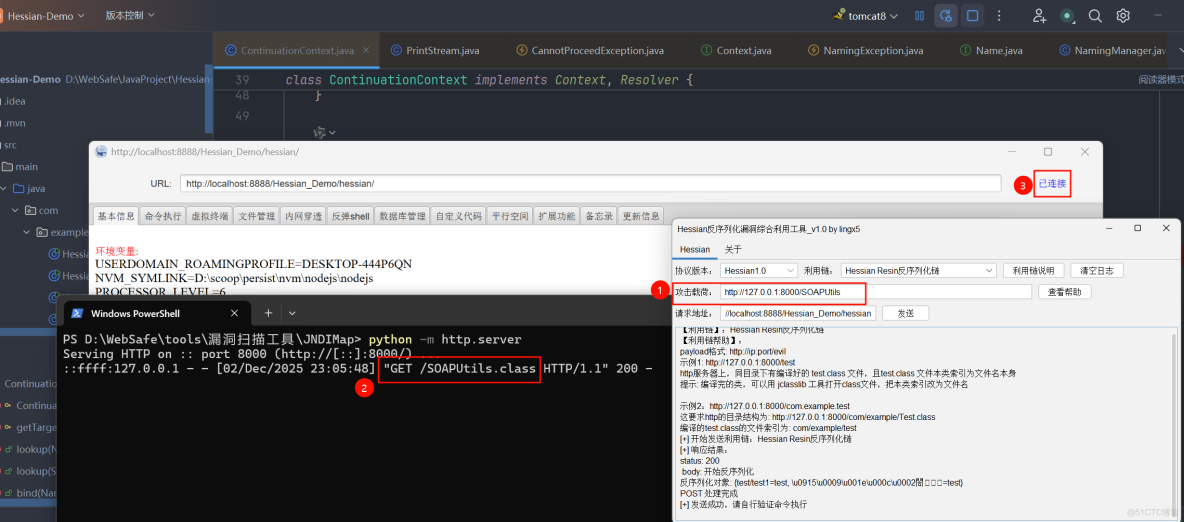1184x522 pixels.
Task: Click the plus icon for new PowerShell tab
Action: point(268,313)
